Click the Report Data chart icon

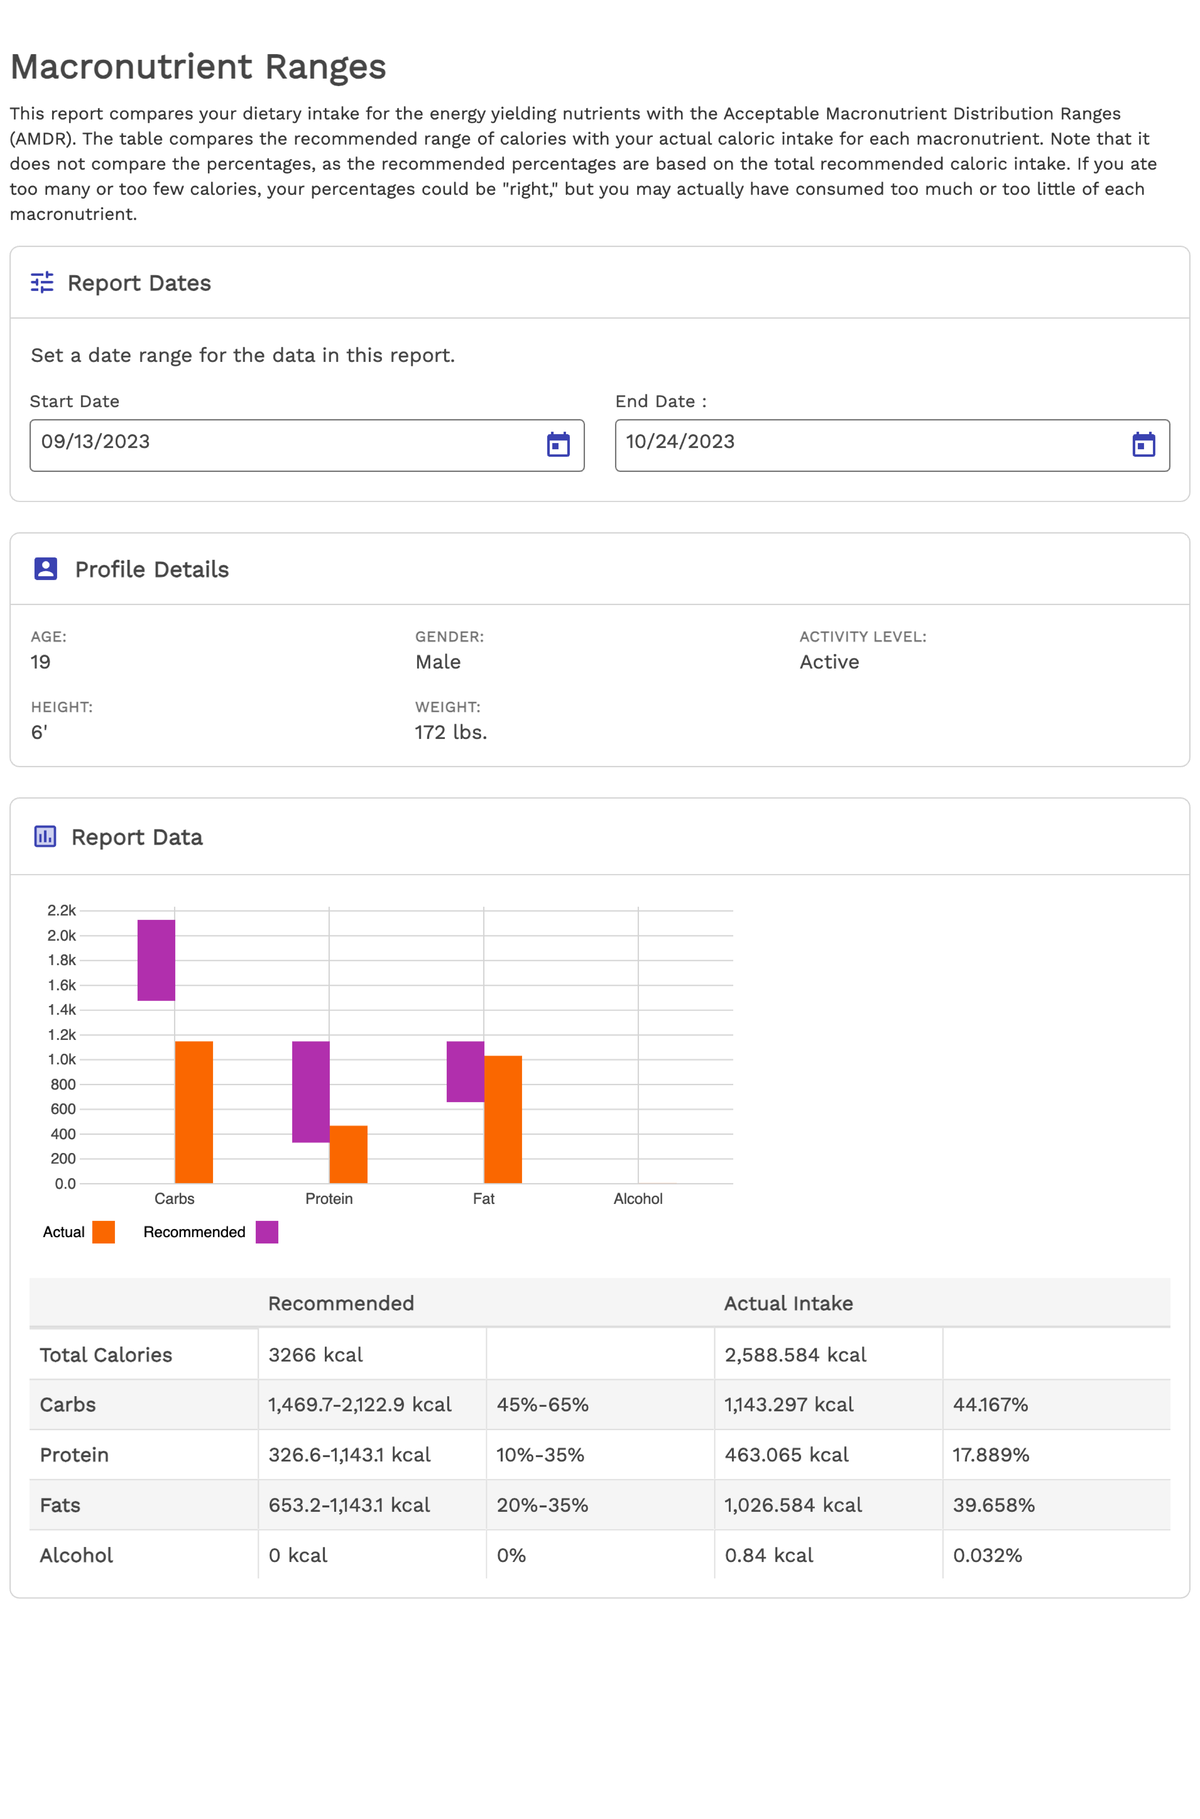tap(45, 837)
